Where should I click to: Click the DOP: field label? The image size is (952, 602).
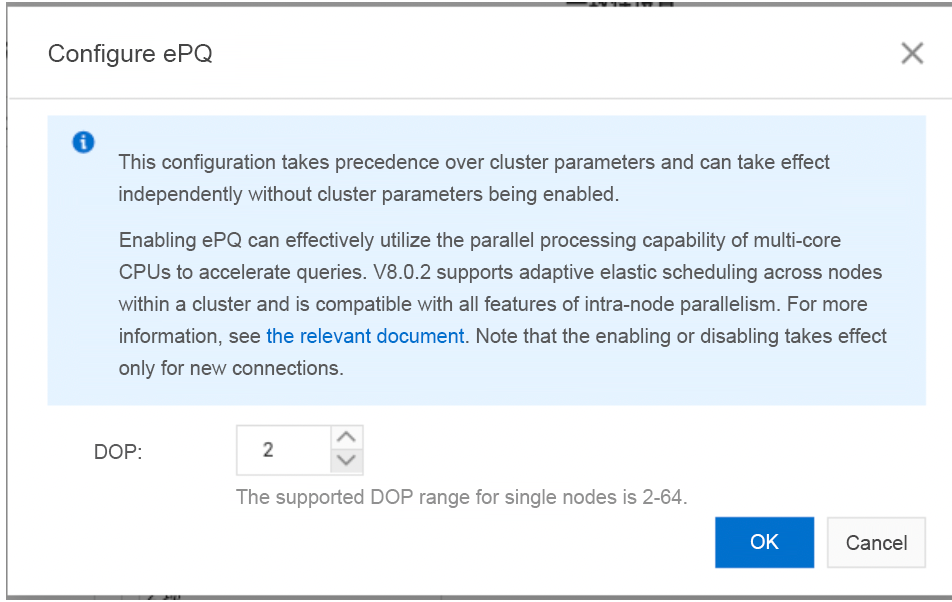point(118,452)
